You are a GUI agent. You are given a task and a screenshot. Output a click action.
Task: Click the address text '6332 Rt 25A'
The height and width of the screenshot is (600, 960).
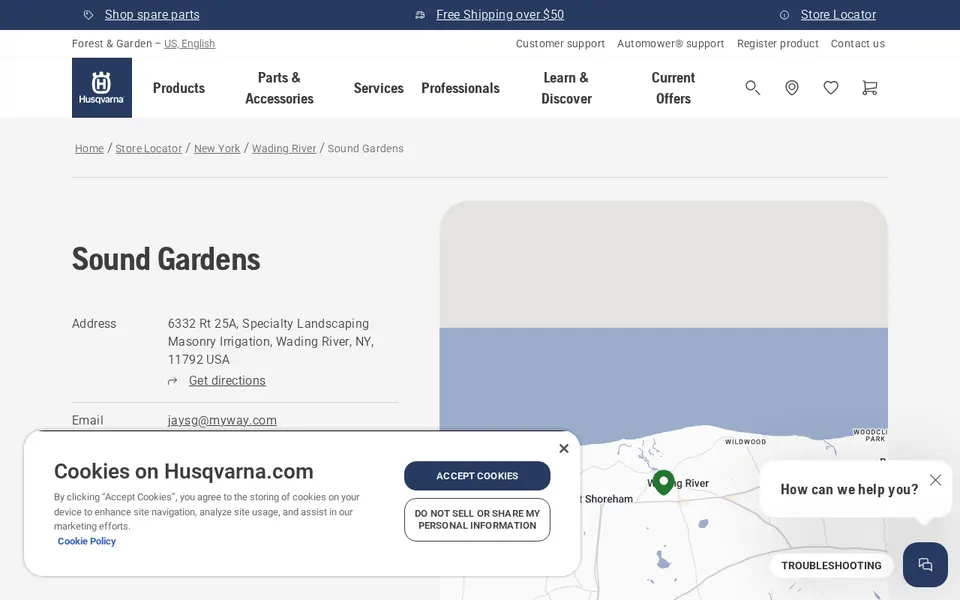[x=201, y=324]
